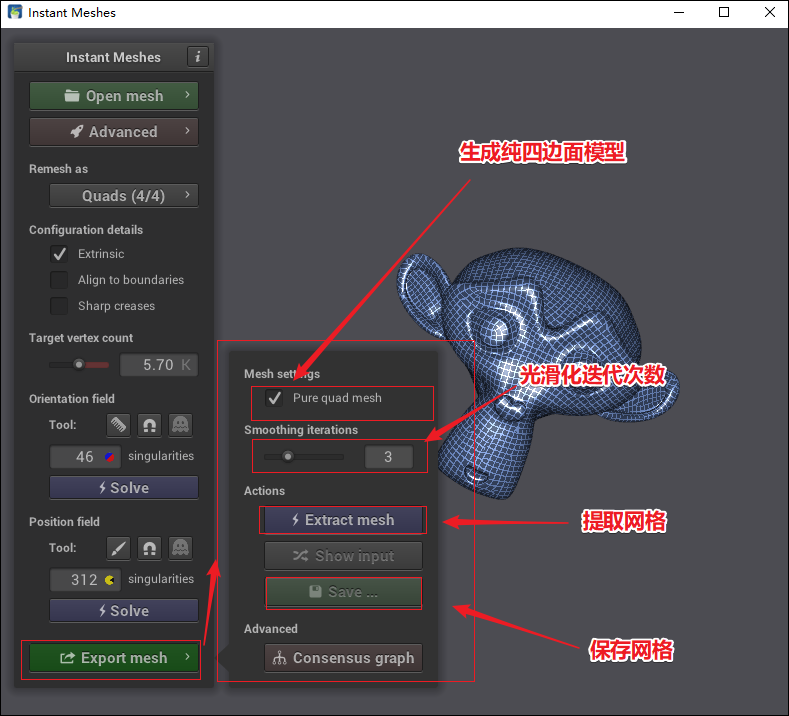Minimize the Instant Meshes window
This screenshot has width=789, height=716.
pos(679,13)
